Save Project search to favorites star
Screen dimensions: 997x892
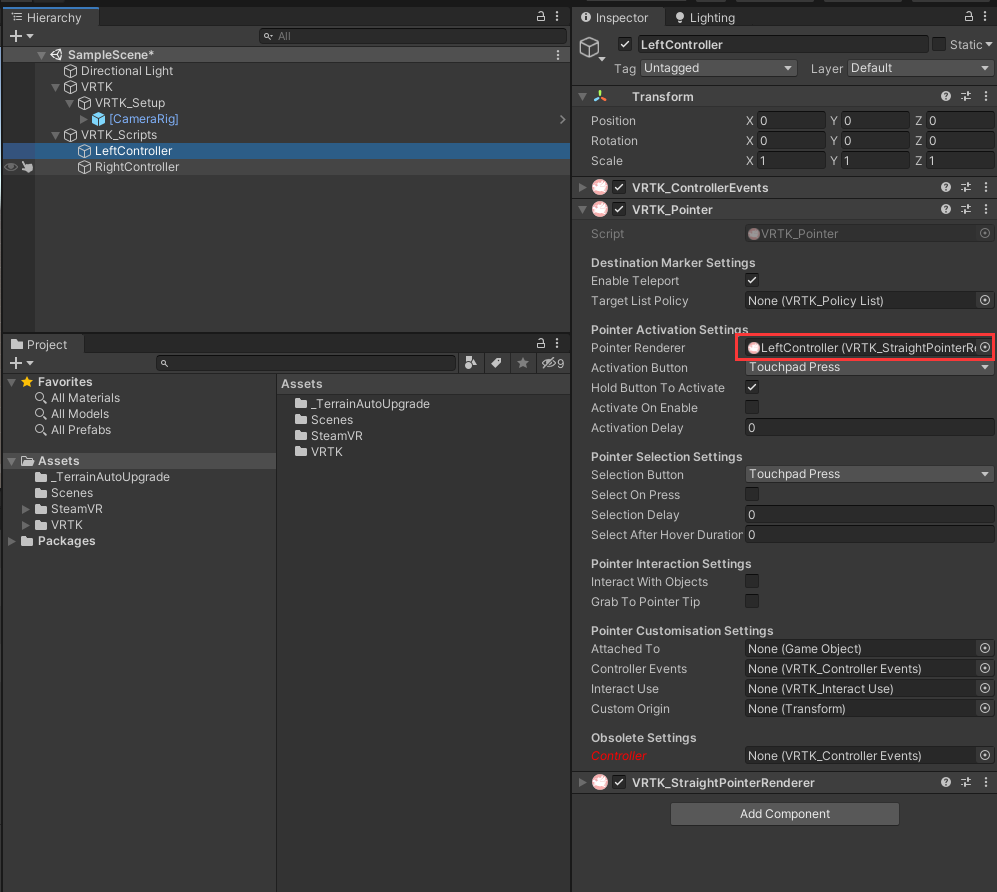coord(523,363)
